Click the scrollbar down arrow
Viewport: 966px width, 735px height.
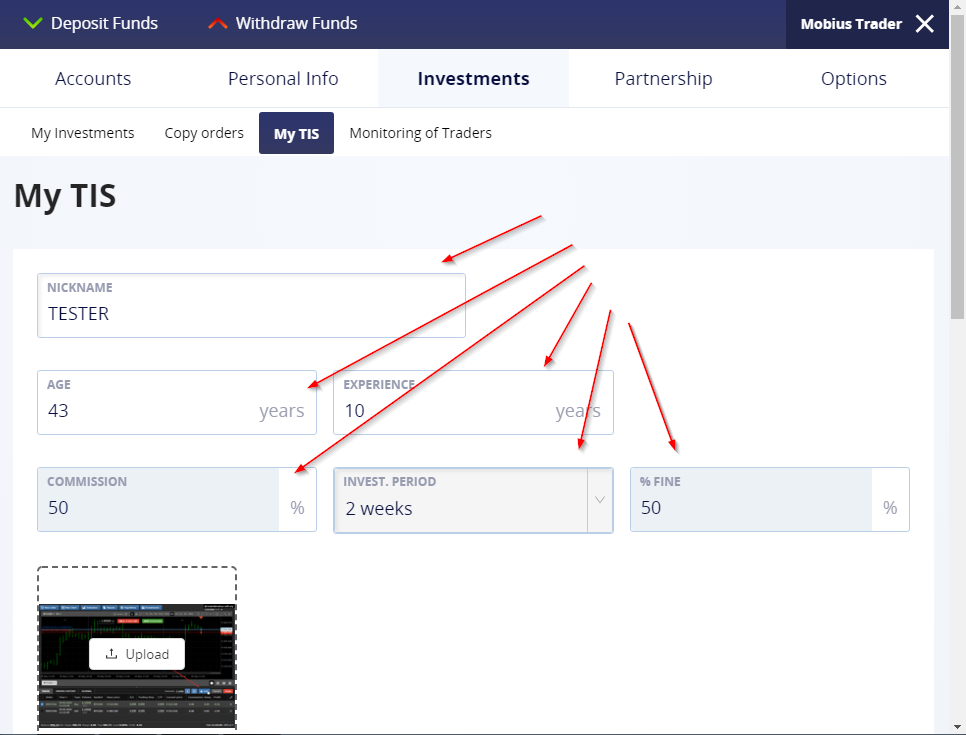pyautogui.click(x=957, y=728)
